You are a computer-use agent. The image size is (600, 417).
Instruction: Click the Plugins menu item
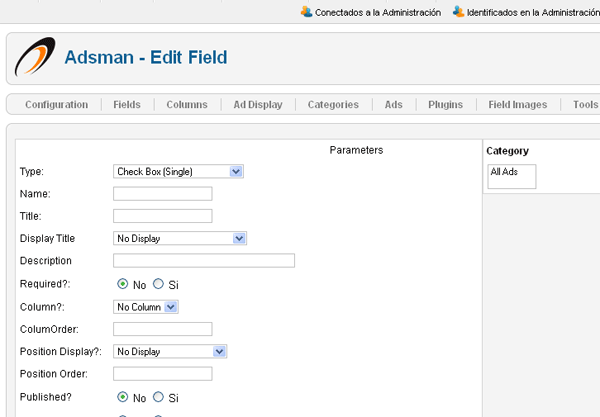pos(445,104)
